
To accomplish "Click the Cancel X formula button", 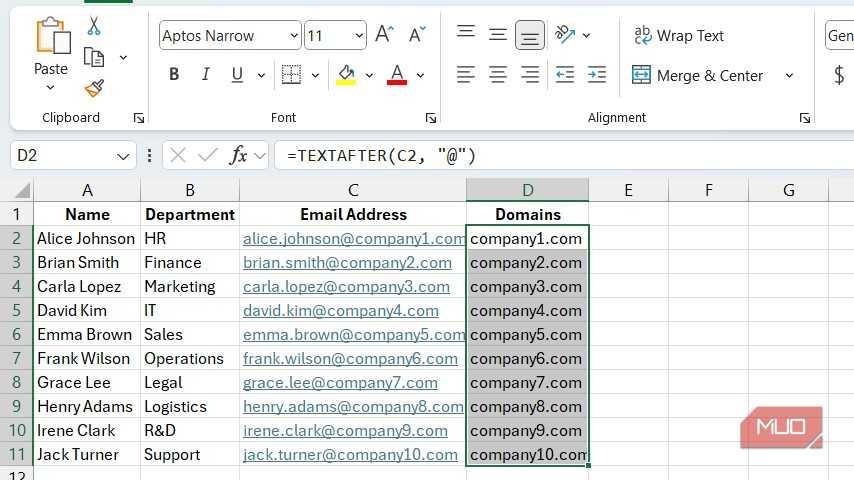I will point(178,156).
